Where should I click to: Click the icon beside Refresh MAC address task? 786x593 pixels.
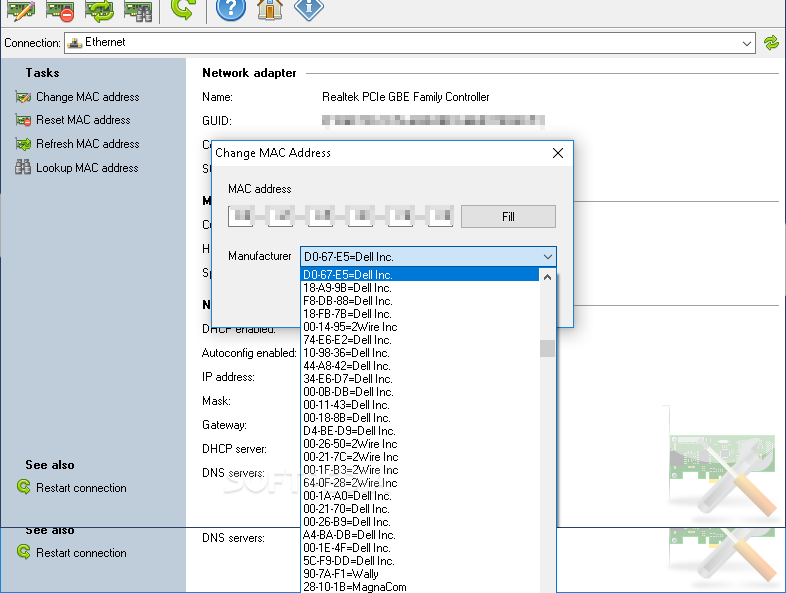23,144
